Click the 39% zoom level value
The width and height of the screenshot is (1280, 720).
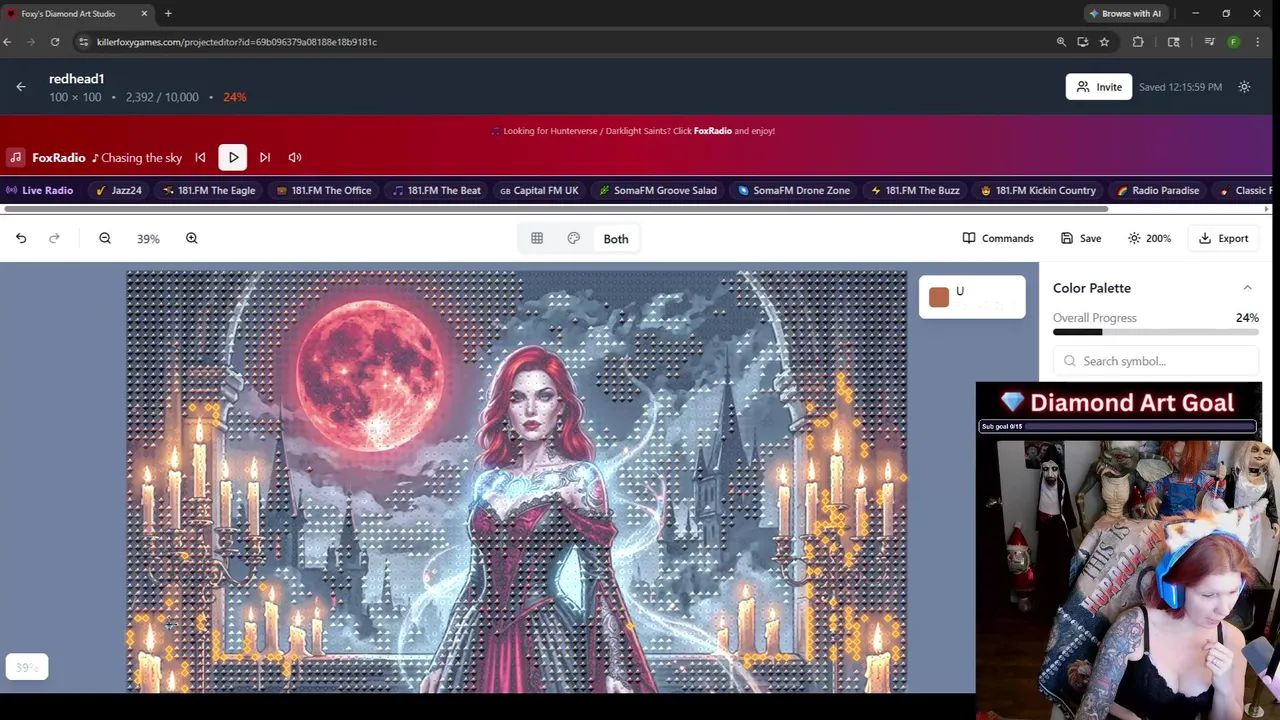148,239
